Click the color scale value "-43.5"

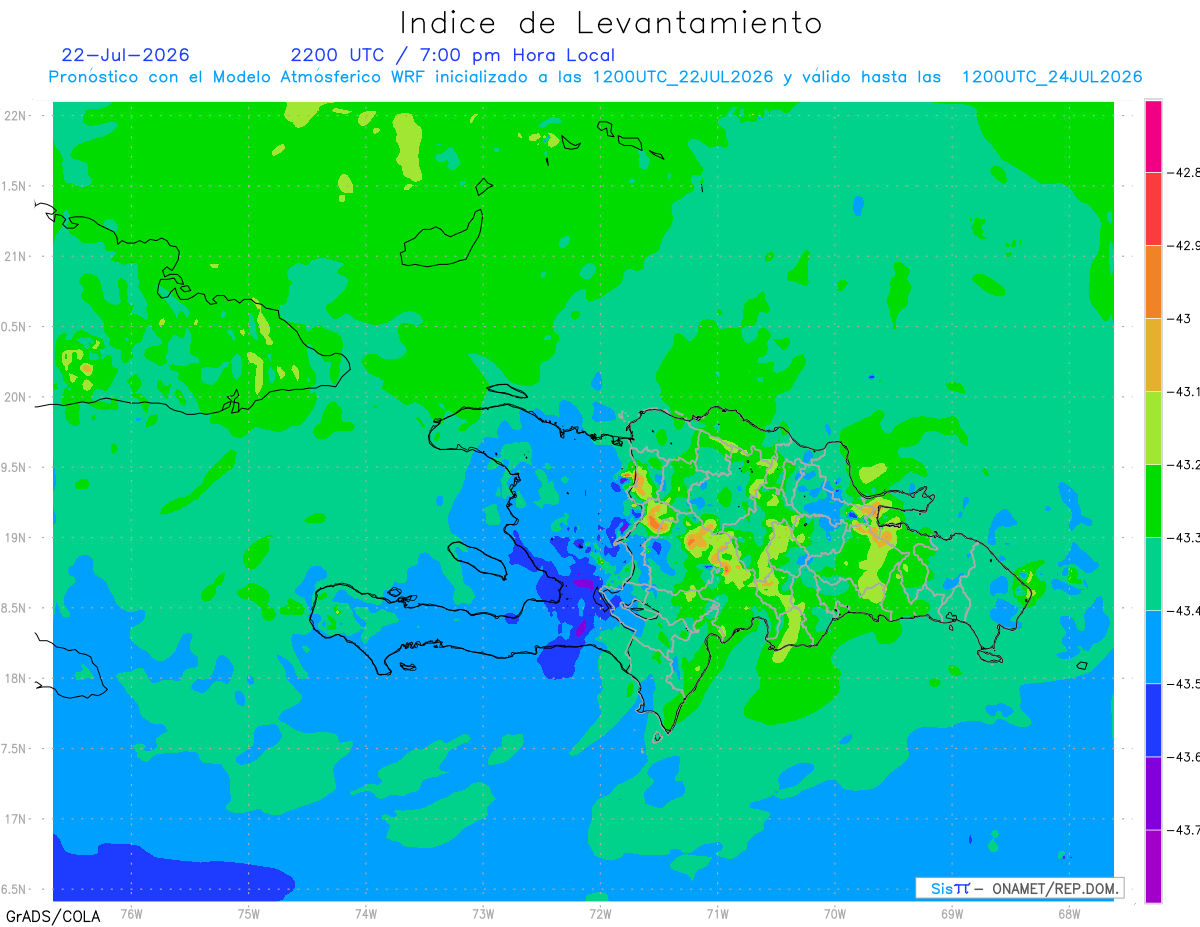click(1184, 683)
